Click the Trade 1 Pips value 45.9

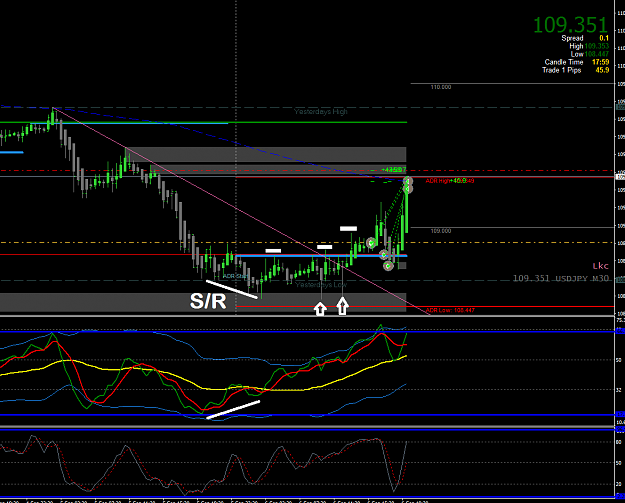602,70
